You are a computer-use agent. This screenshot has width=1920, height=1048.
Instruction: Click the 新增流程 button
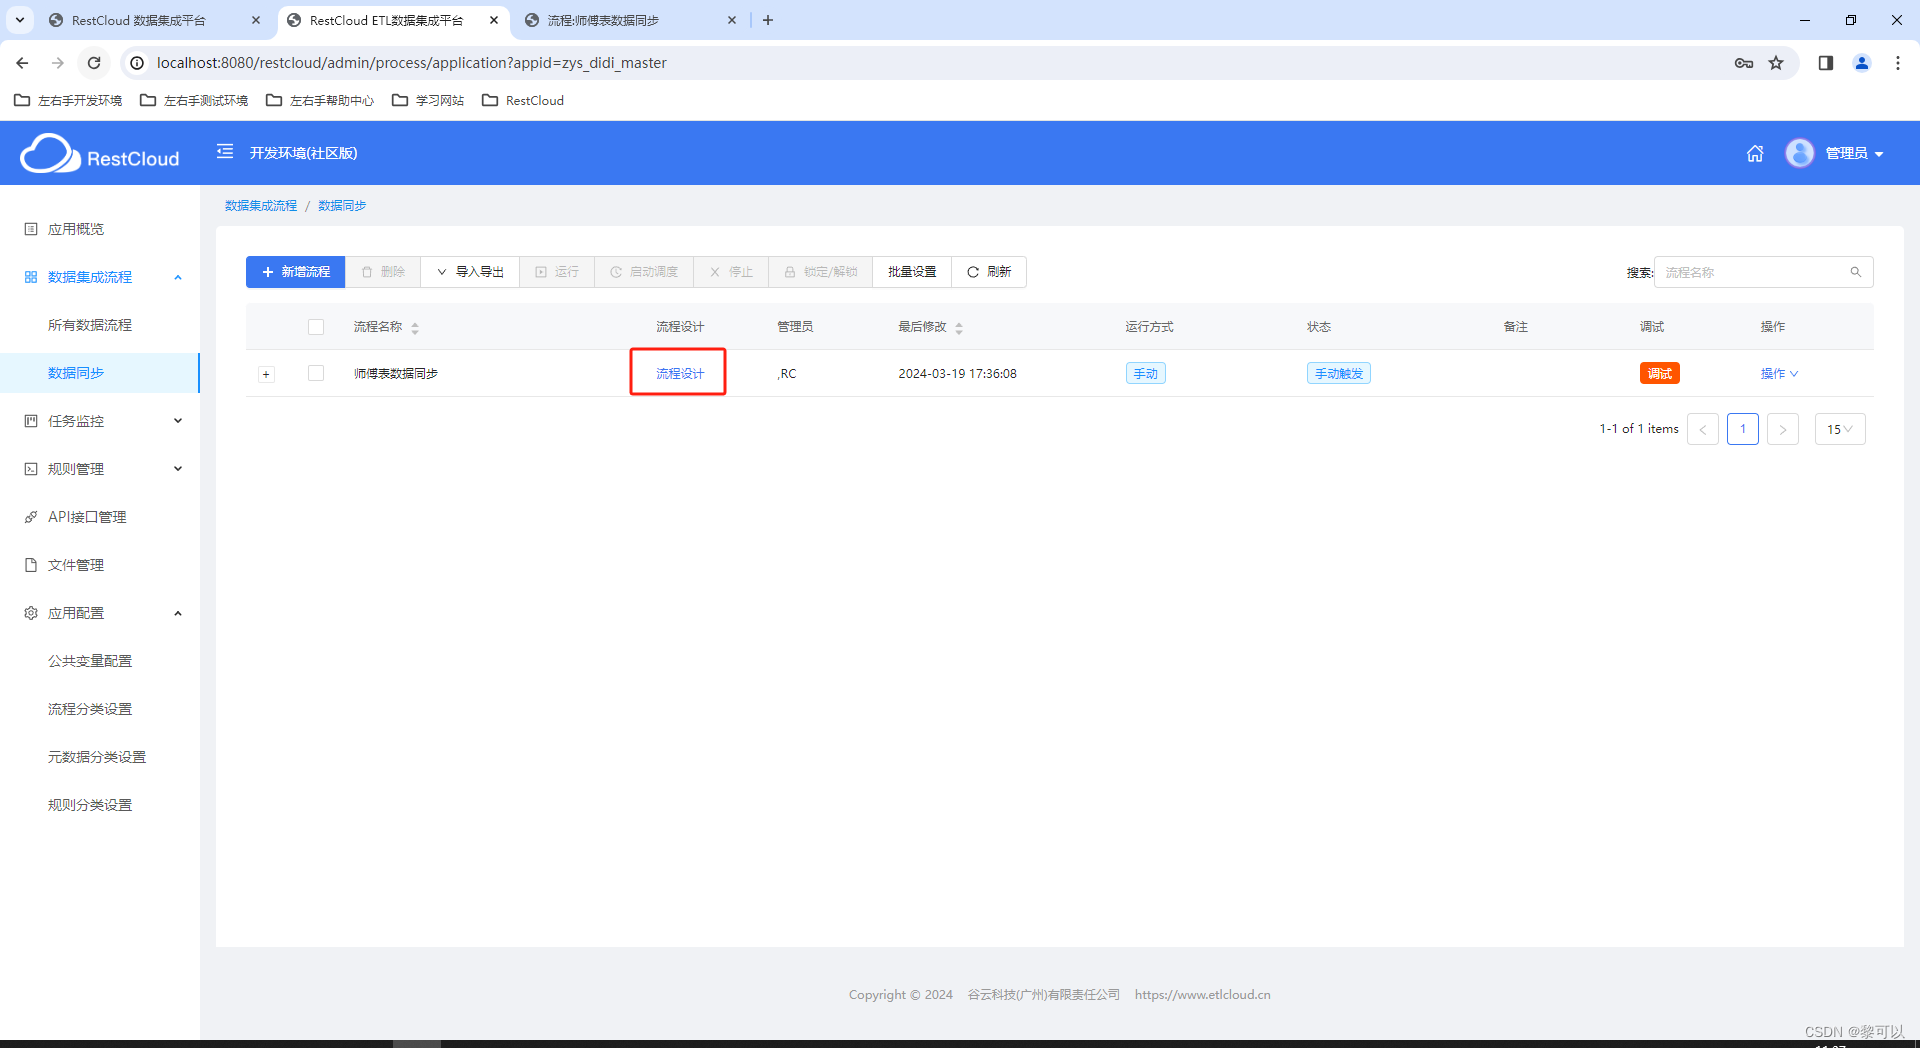[294, 271]
